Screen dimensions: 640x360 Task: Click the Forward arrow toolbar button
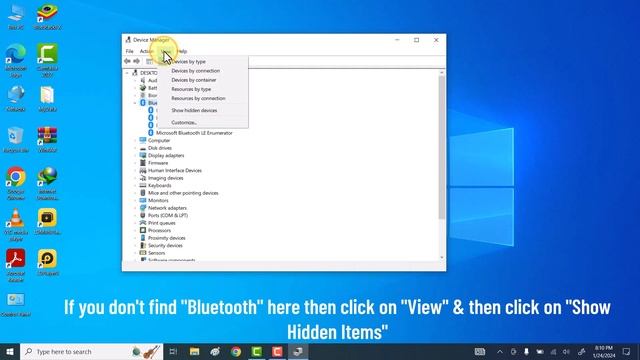(136, 61)
